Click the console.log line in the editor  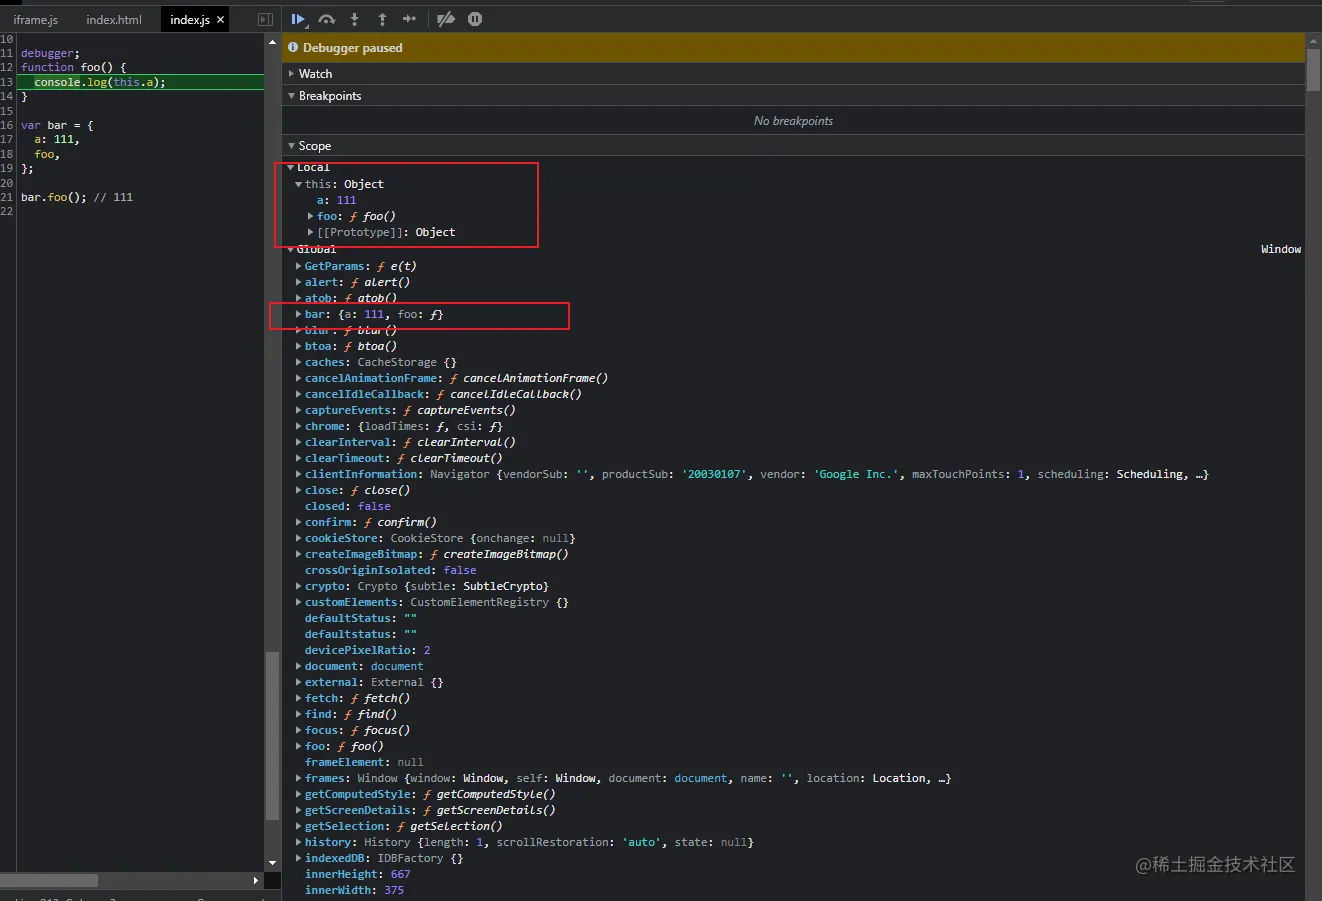coord(100,82)
